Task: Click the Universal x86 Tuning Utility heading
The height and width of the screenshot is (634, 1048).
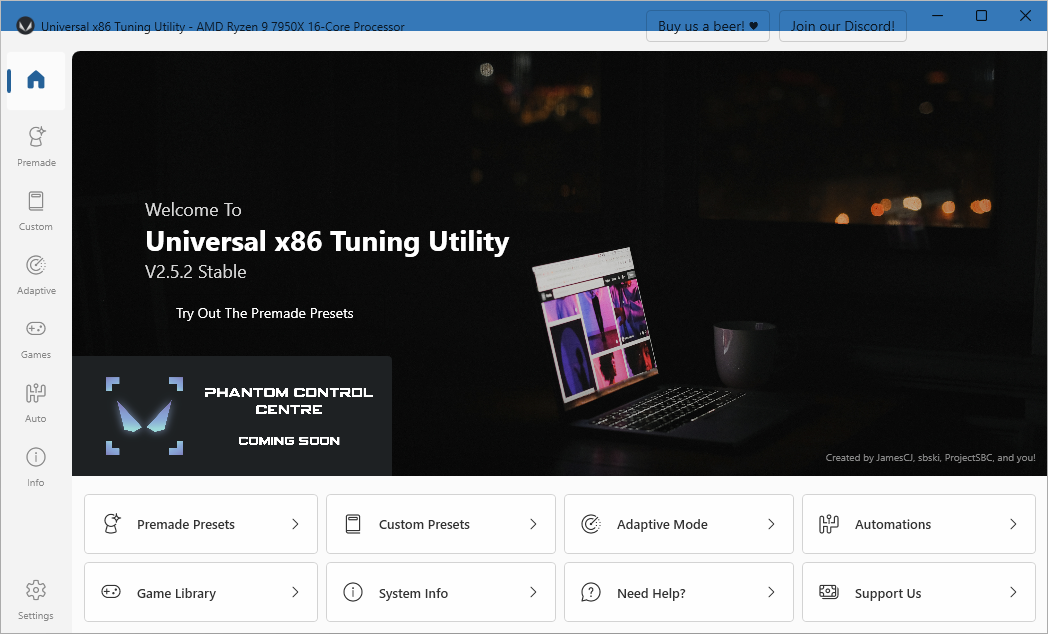Action: (x=327, y=241)
